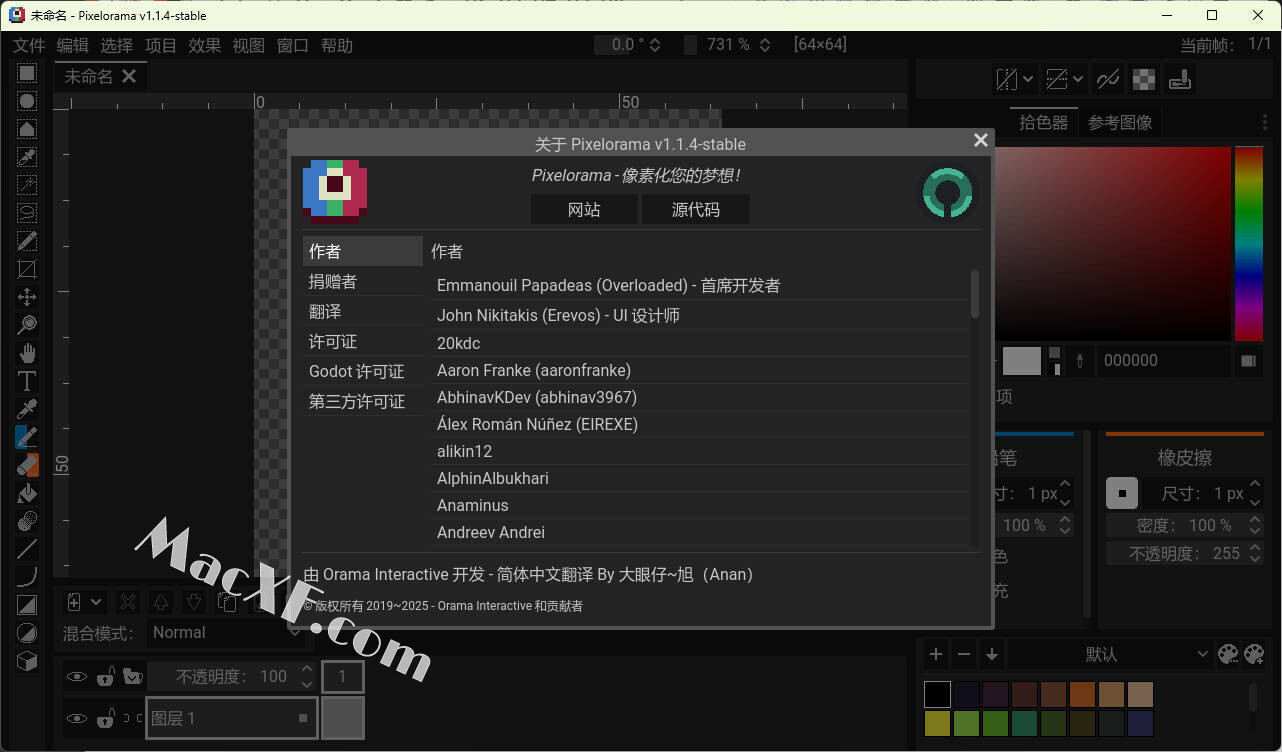Viewport: 1282px width, 752px height.
Task: Select the Line tool
Action: [27, 549]
